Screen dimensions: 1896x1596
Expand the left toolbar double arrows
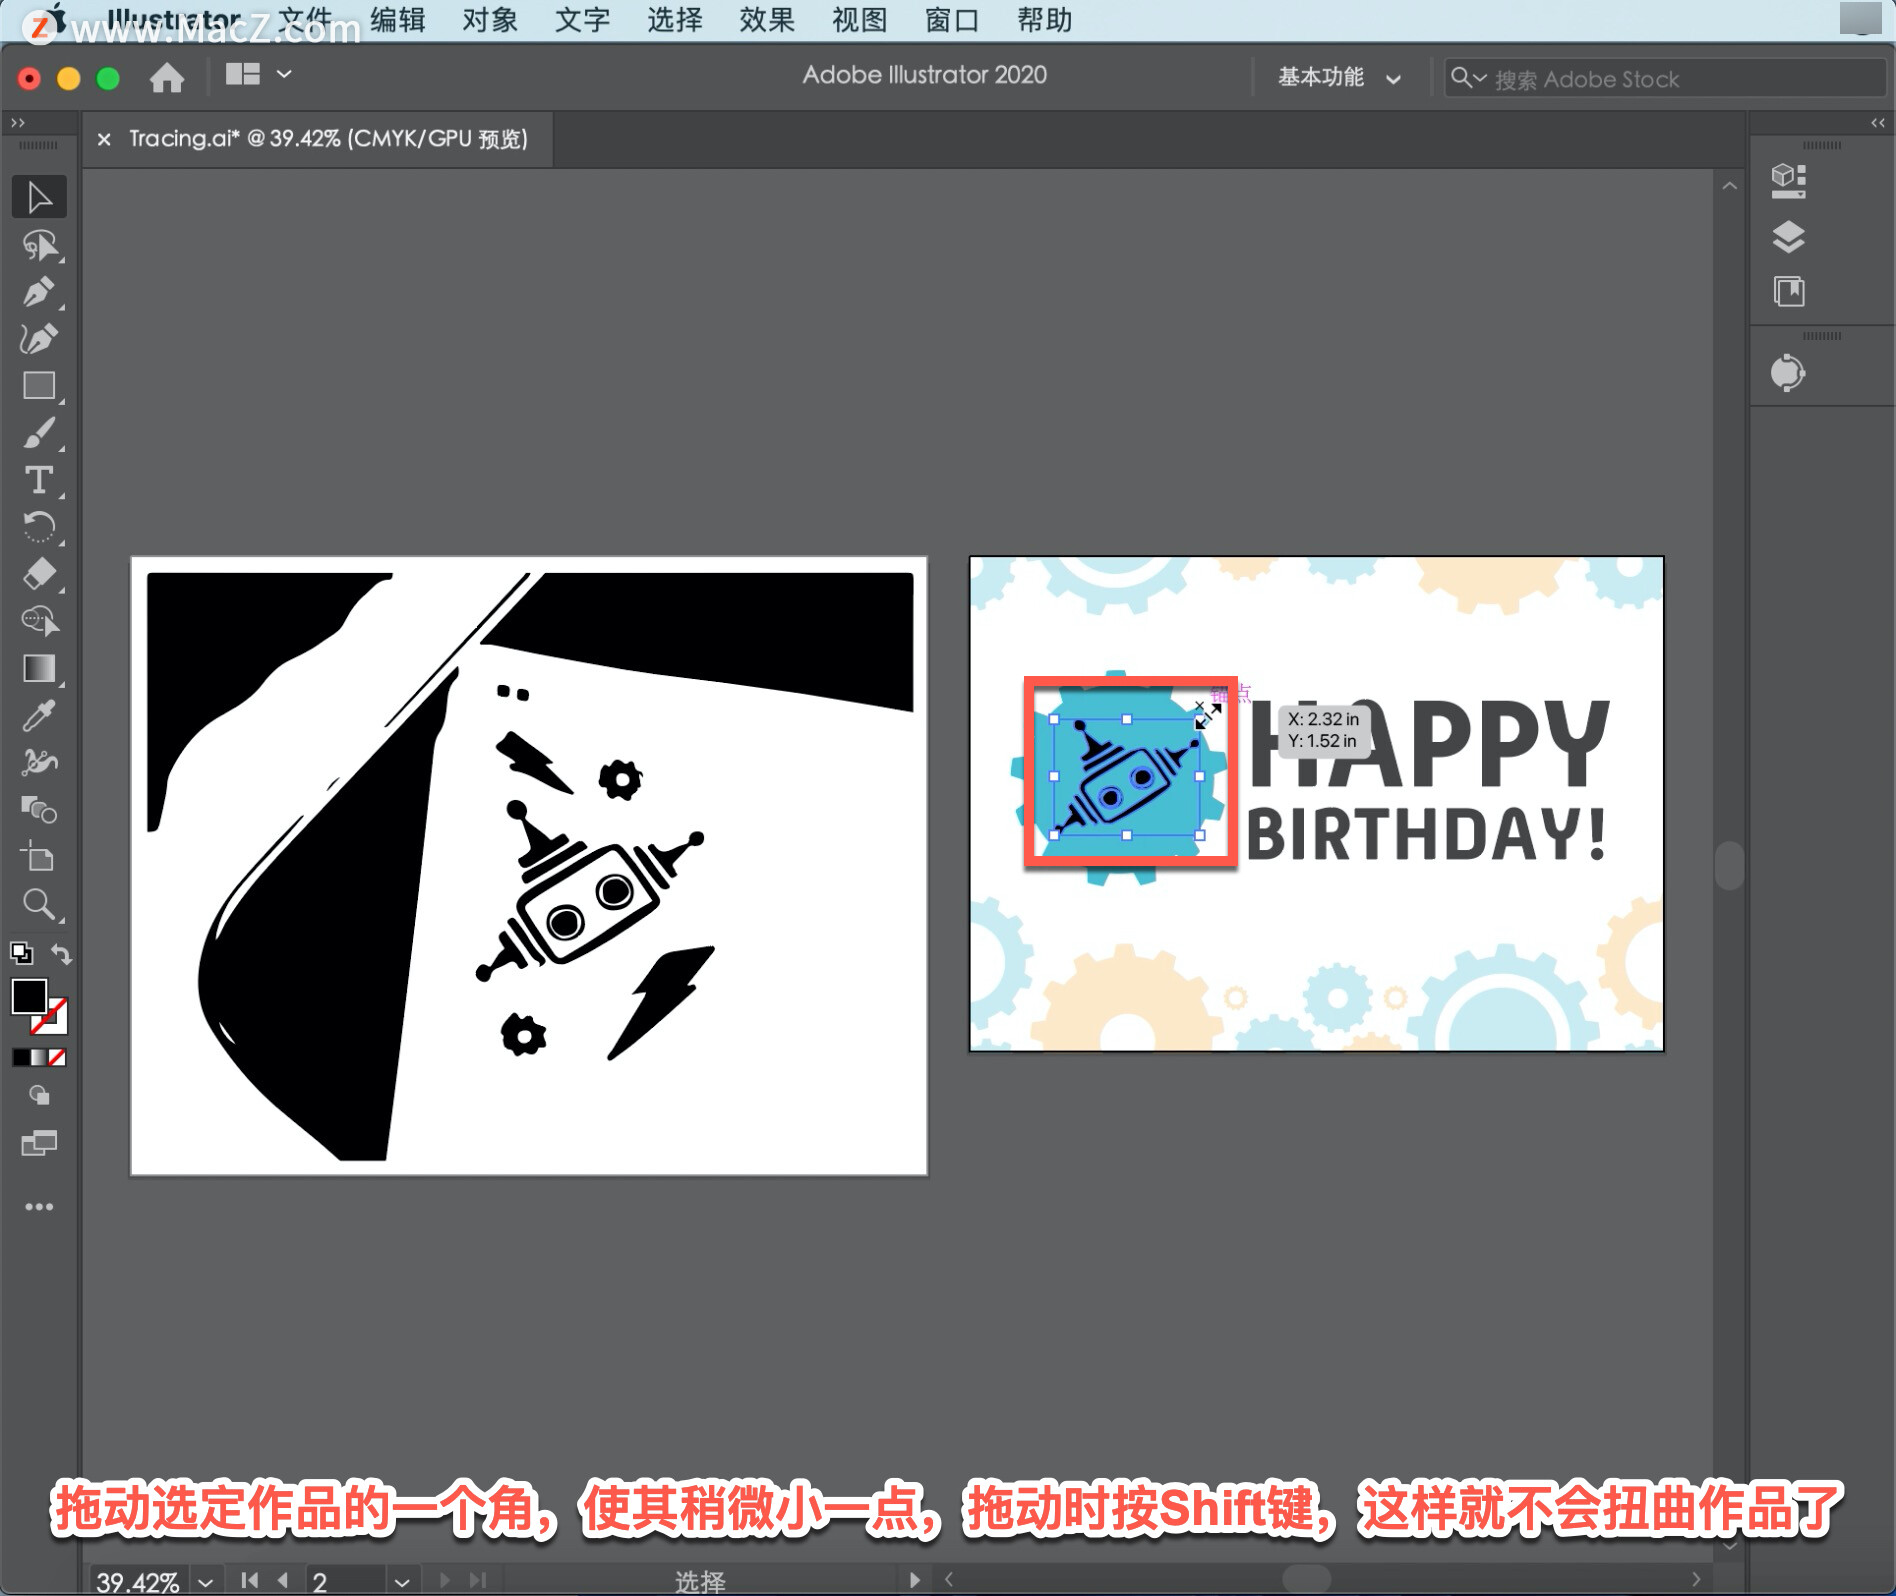[17, 122]
